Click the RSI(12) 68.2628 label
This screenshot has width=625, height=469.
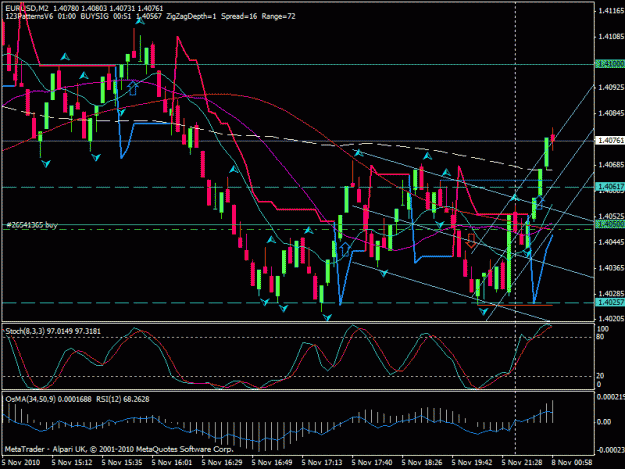(123, 399)
